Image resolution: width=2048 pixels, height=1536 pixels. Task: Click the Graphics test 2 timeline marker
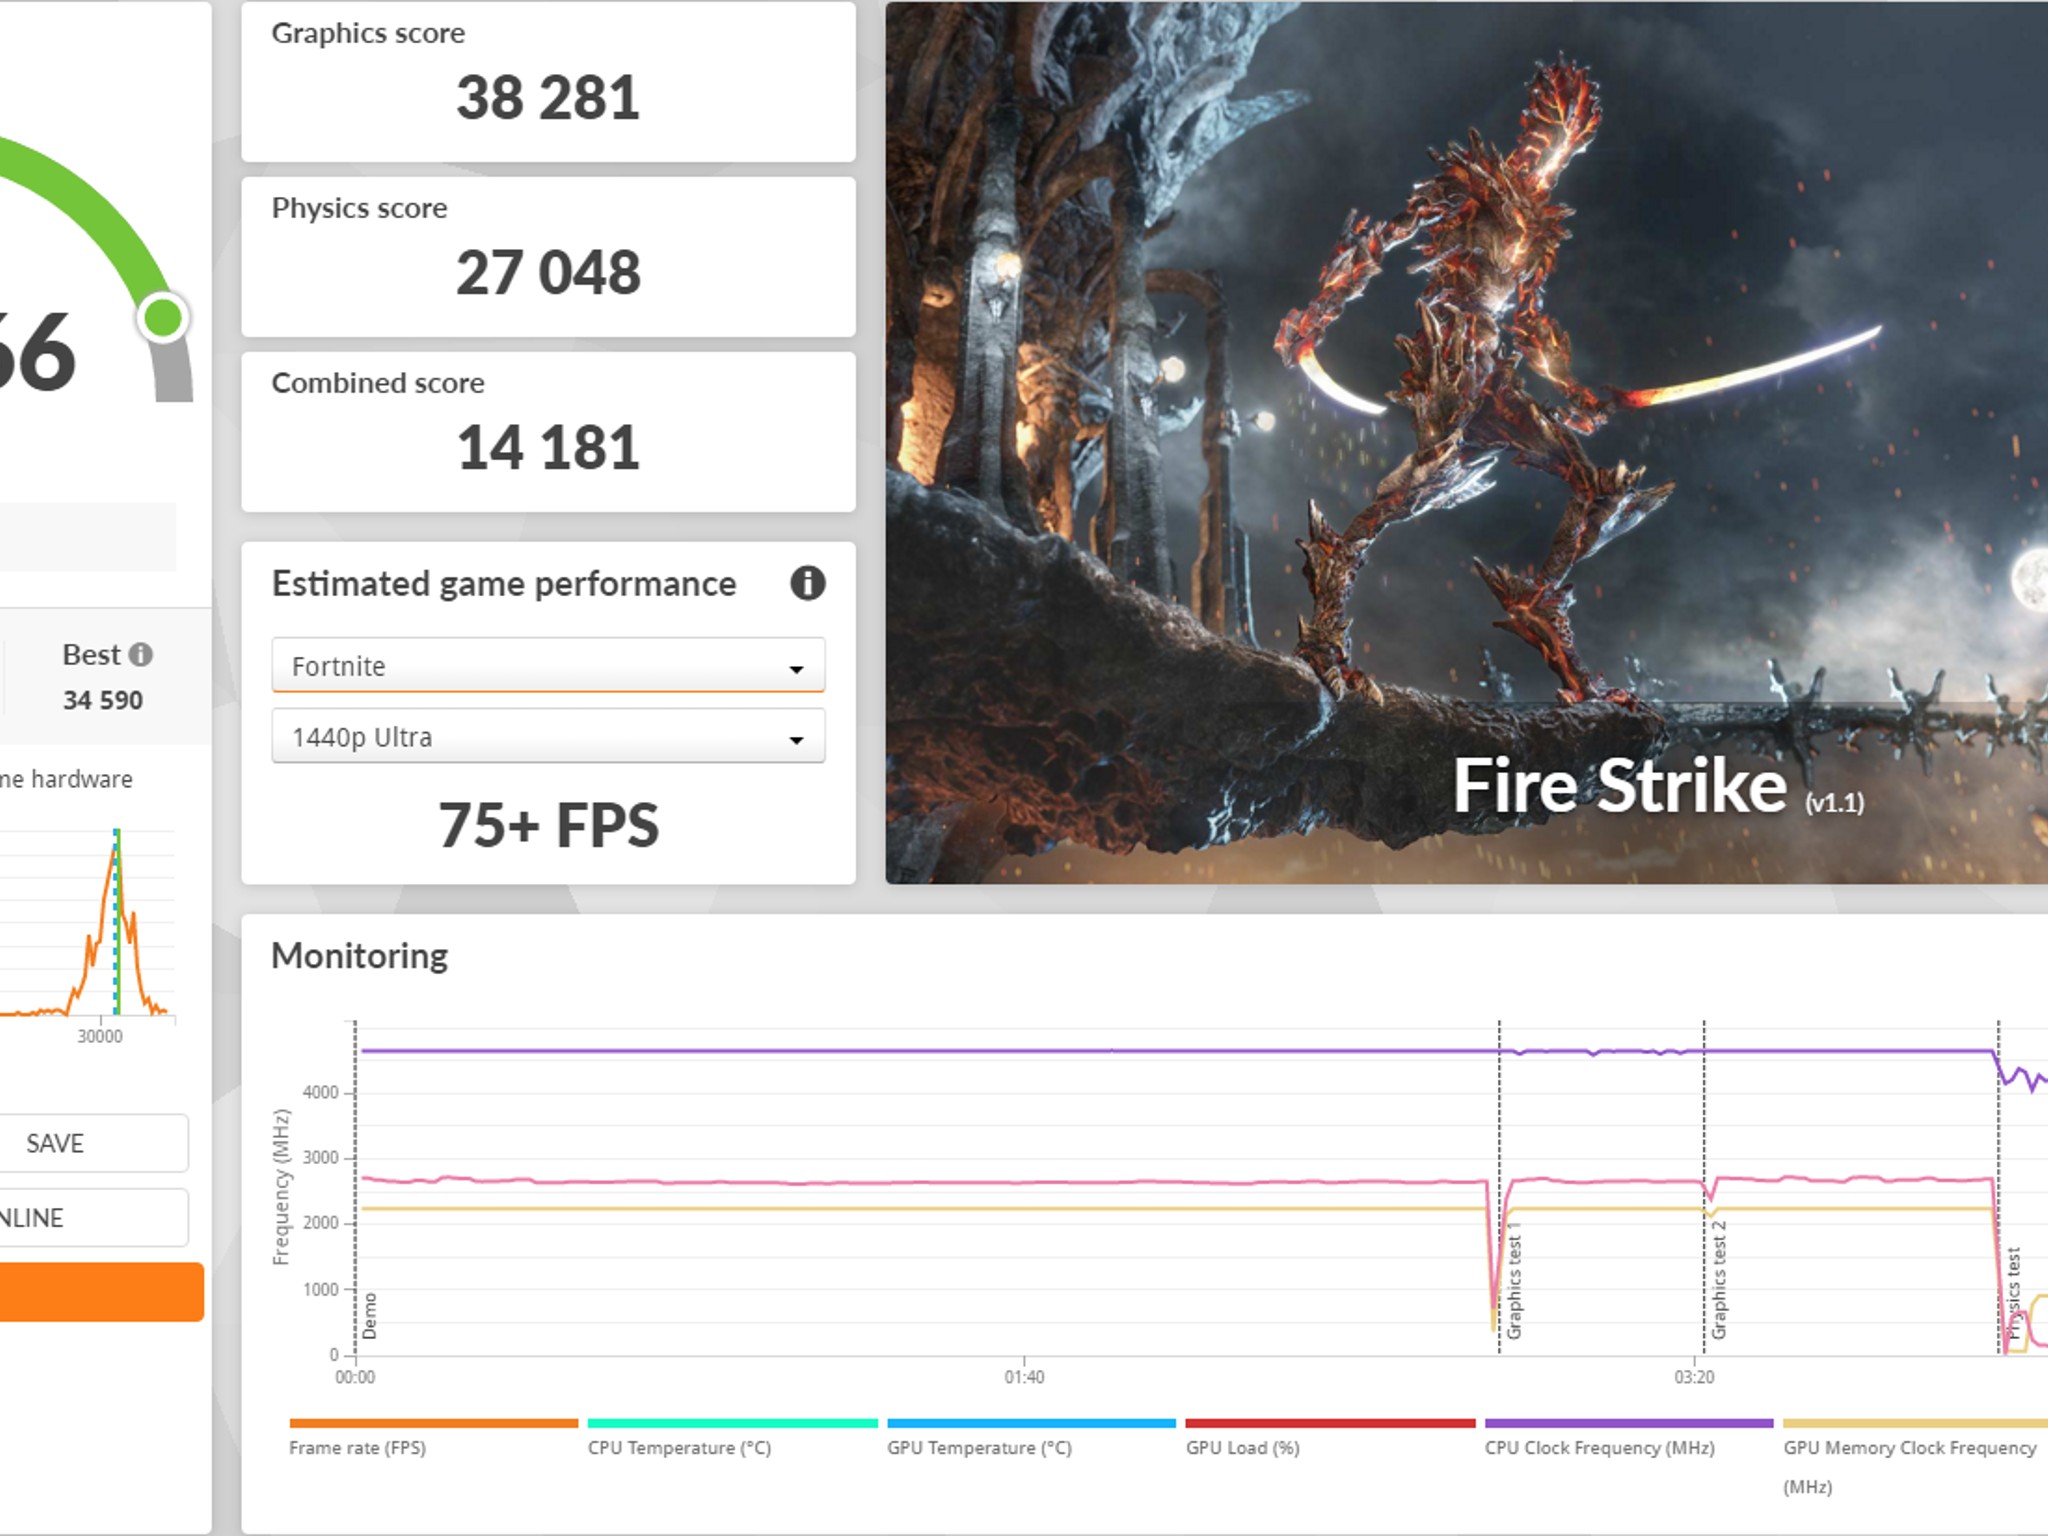click(1719, 1280)
